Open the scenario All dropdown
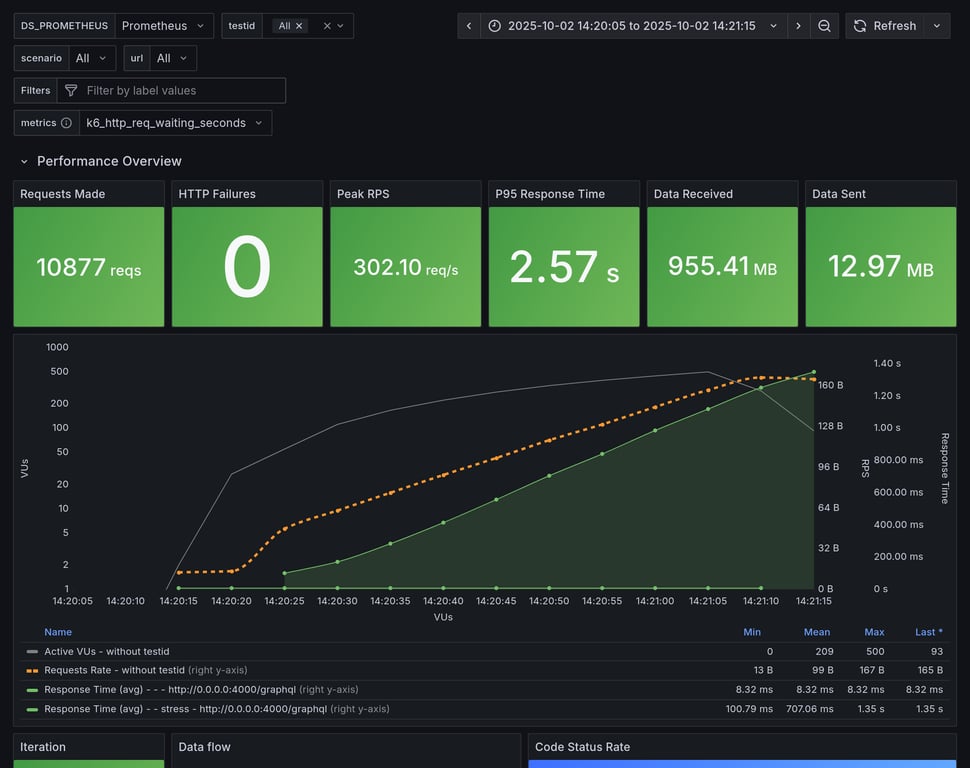 [92, 58]
